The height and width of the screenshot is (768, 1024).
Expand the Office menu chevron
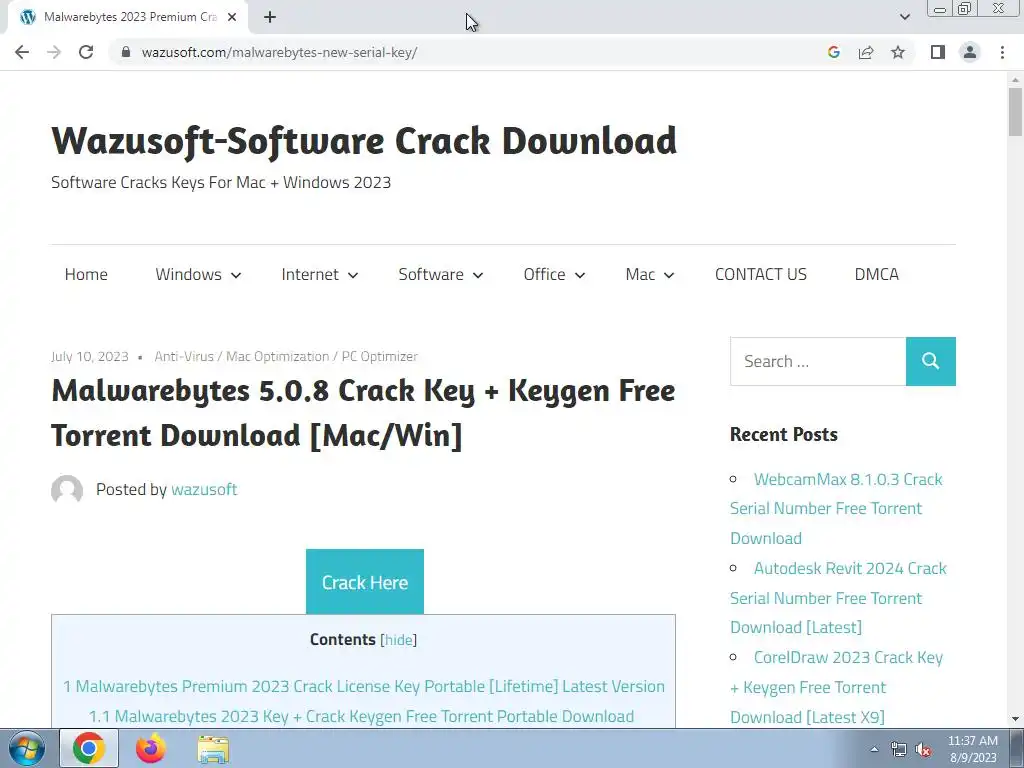pos(580,276)
